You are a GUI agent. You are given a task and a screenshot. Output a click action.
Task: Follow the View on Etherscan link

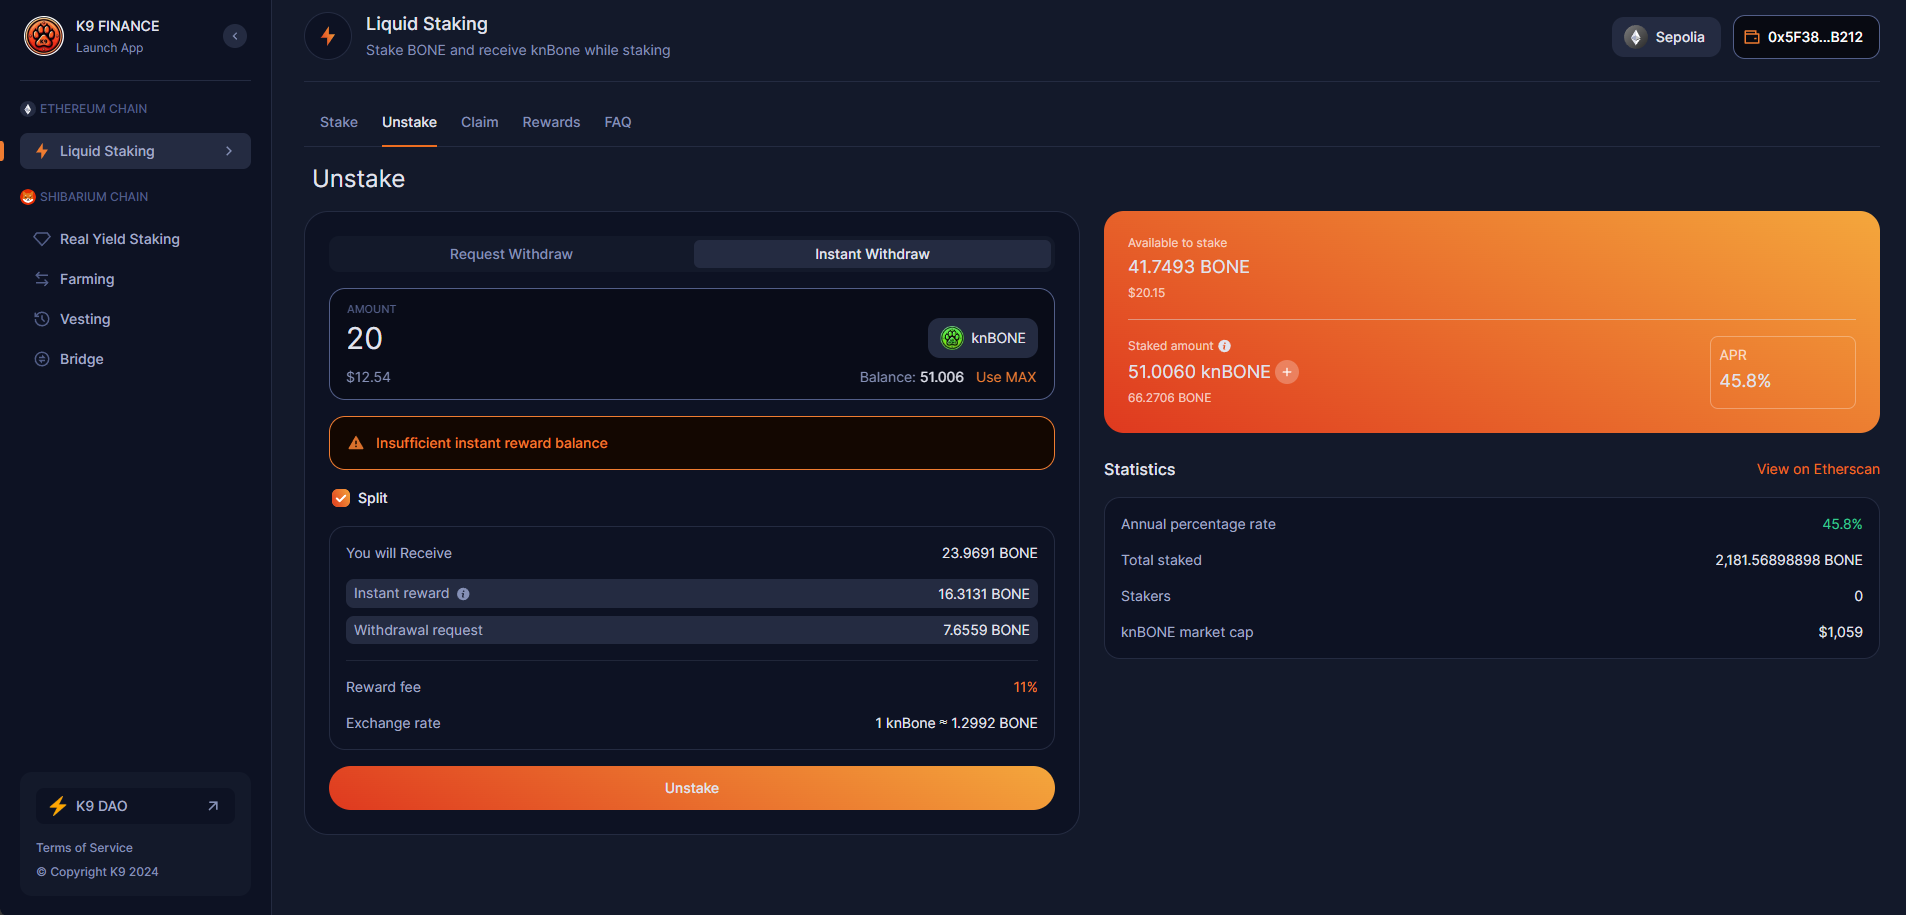[x=1817, y=469]
